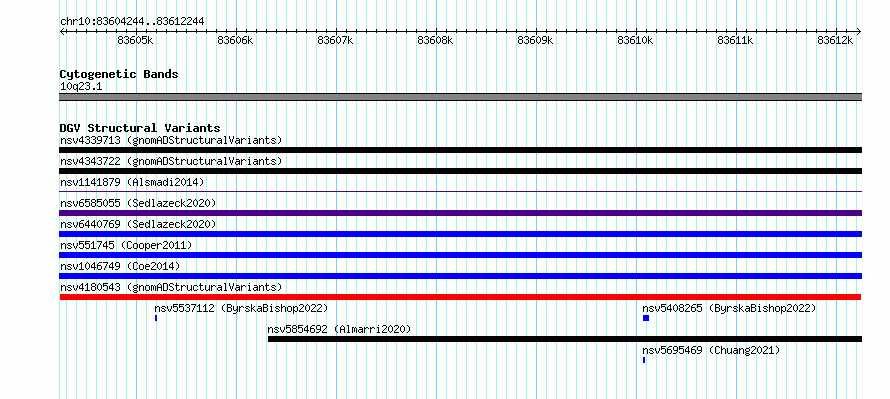Click the small blue marker under nsv5537112
Screen dimensions: 890x399
click(156, 318)
